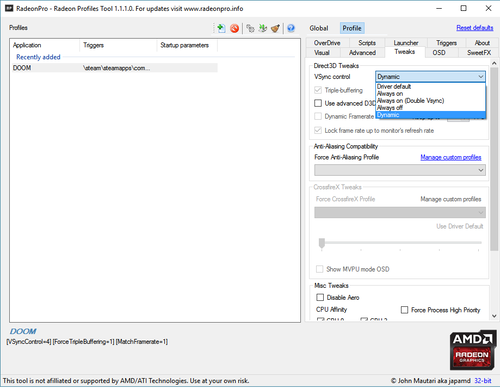Switch to the Launcher tab
The image size is (500, 389).
(x=406, y=43)
